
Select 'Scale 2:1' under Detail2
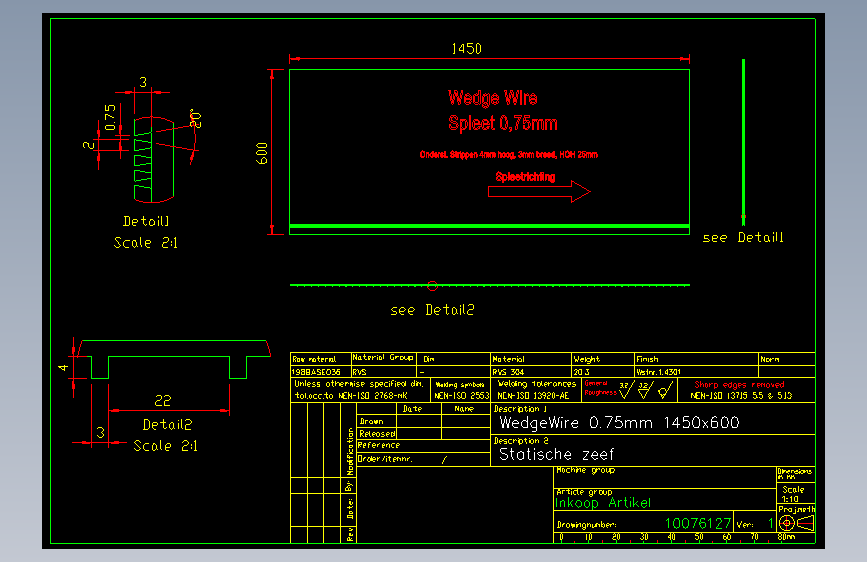(165, 446)
